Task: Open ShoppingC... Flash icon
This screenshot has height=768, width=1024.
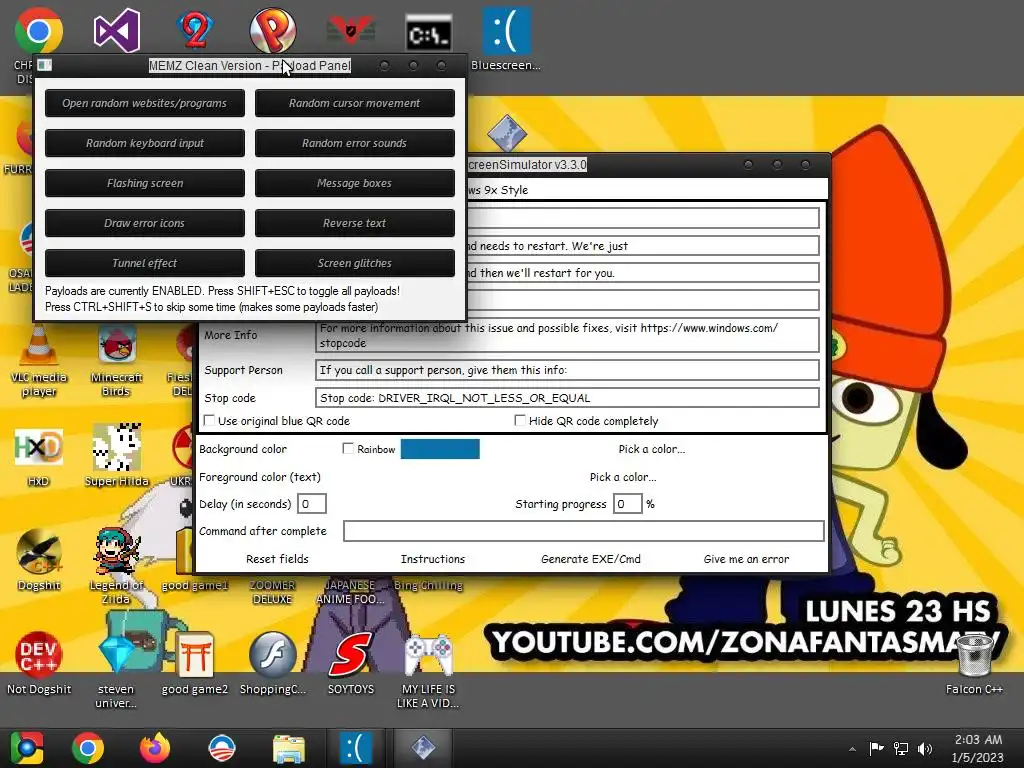Action: [272, 663]
